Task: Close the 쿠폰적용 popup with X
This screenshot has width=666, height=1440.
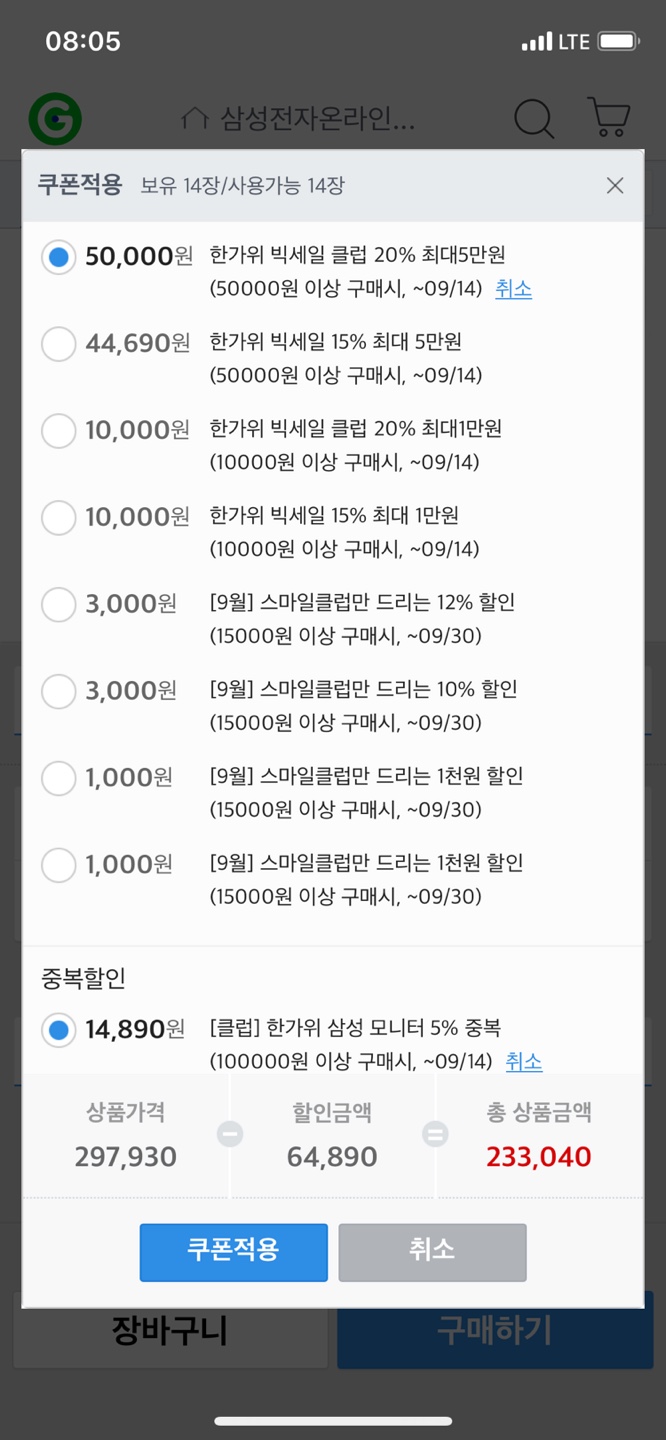Action: pyautogui.click(x=615, y=186)
